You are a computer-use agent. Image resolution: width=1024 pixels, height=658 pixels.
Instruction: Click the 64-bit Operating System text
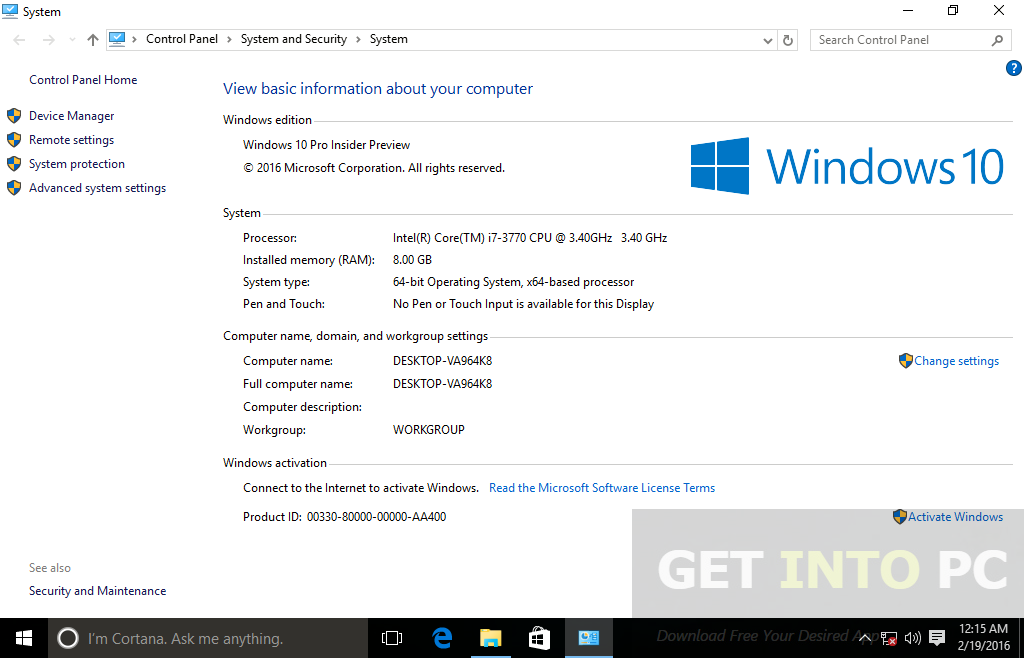click(513, 282)
